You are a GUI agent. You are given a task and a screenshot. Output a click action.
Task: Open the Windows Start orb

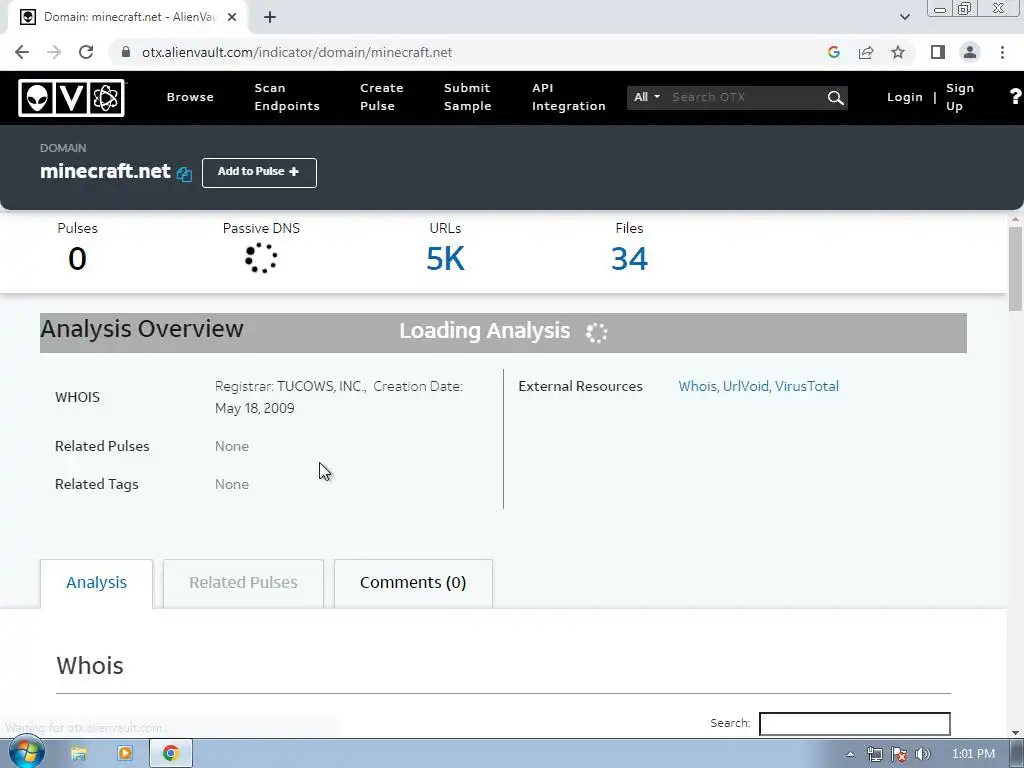point(26,753)
